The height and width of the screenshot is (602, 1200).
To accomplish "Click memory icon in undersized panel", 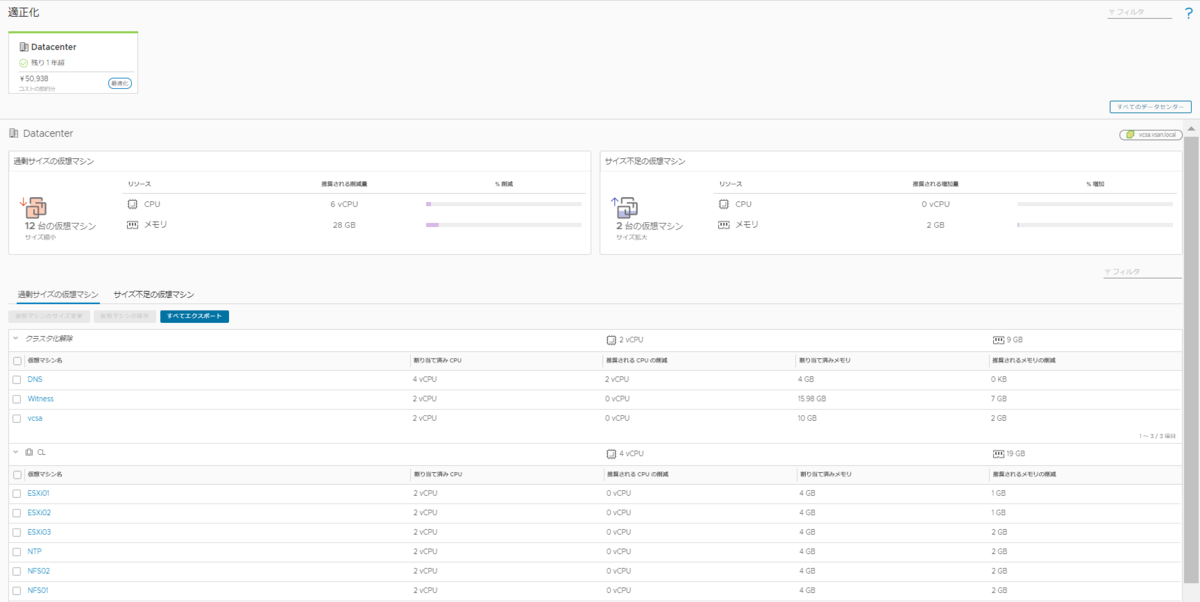I will click(724, 225).
